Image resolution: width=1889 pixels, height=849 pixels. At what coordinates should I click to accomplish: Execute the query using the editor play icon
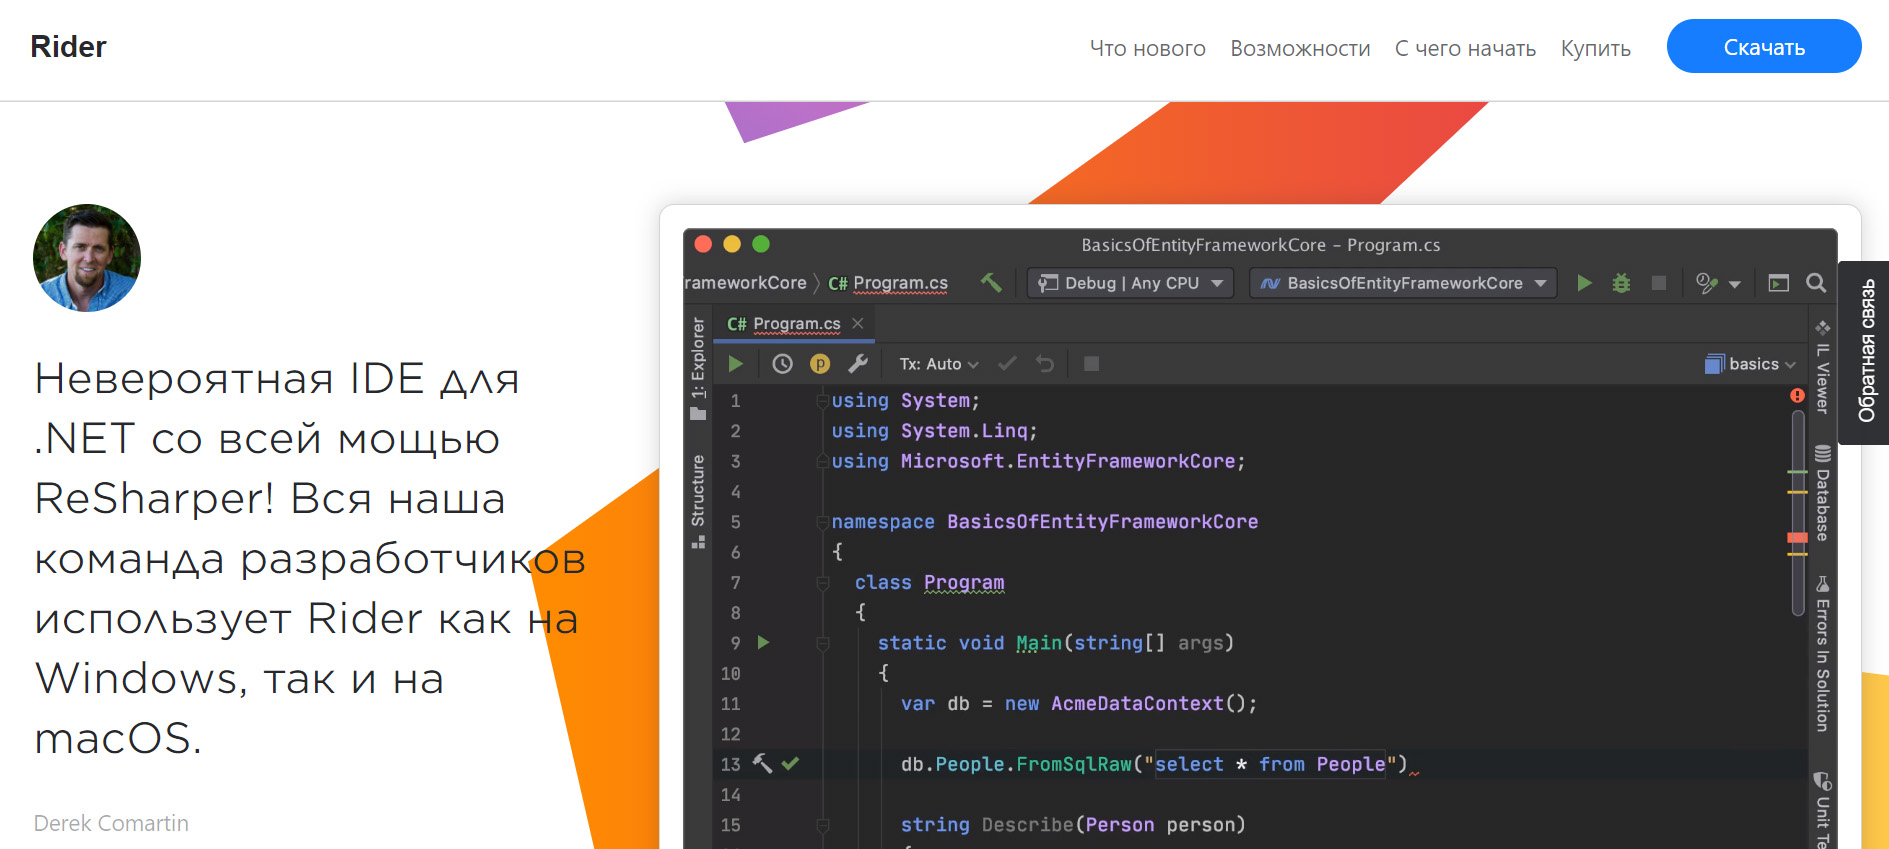click(x=736, y=364)
